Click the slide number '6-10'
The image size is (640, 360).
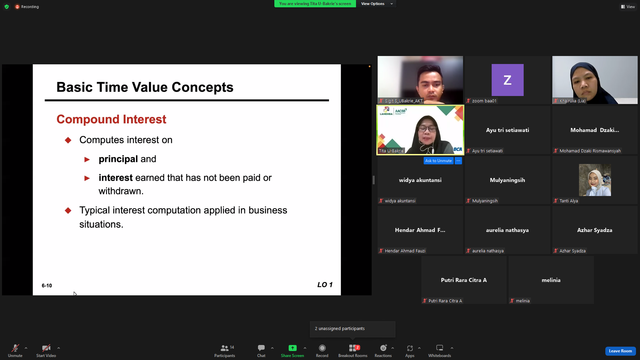pyautogui.click(x=47, y=286)
